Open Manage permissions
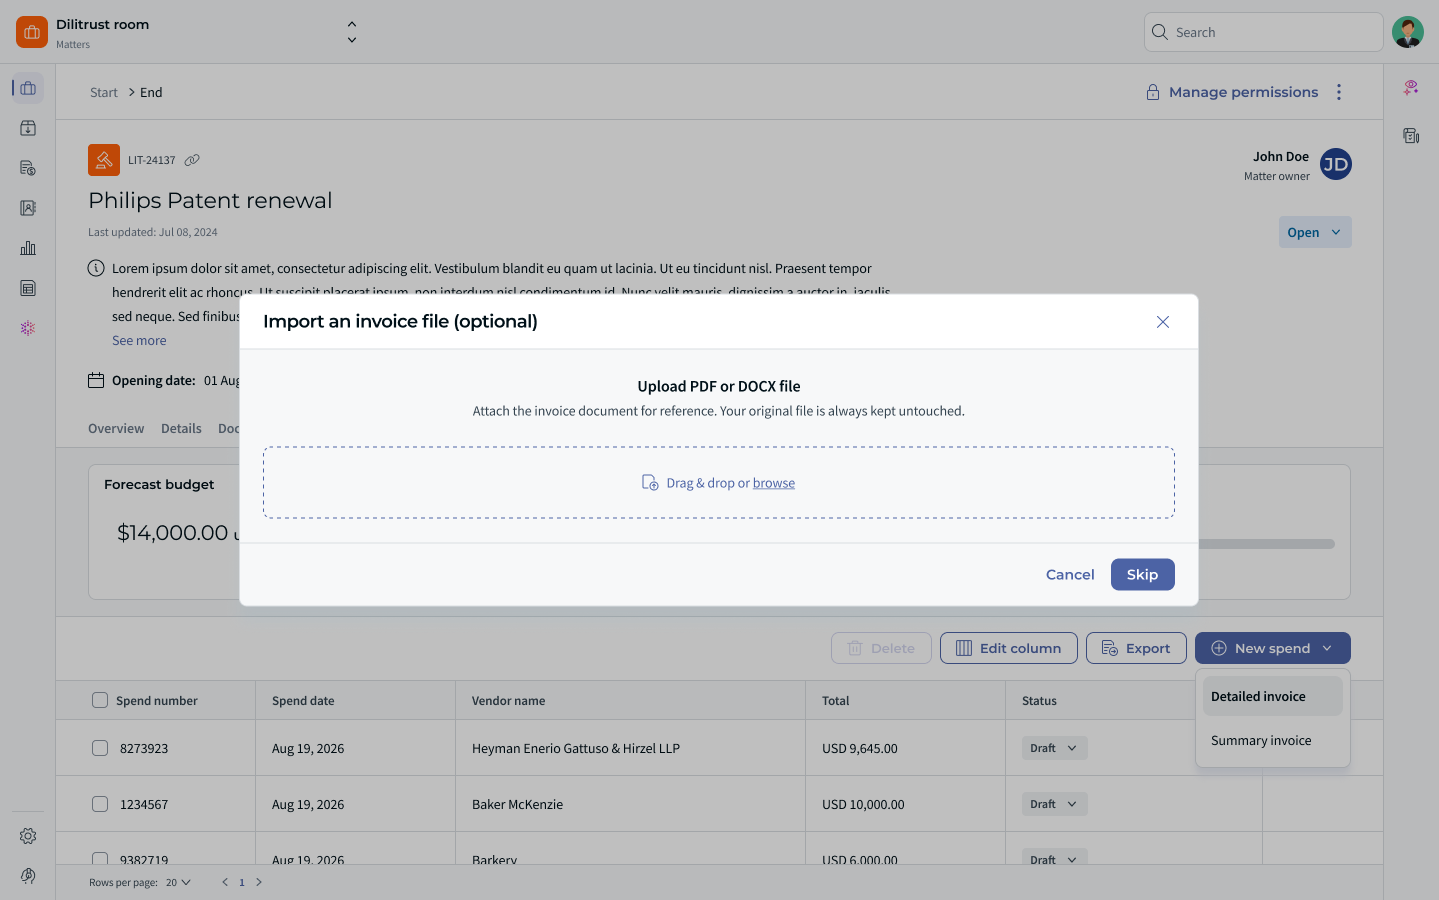Image resolution: width=1439 pixels, height=900 pixels. coord(1232,92)
